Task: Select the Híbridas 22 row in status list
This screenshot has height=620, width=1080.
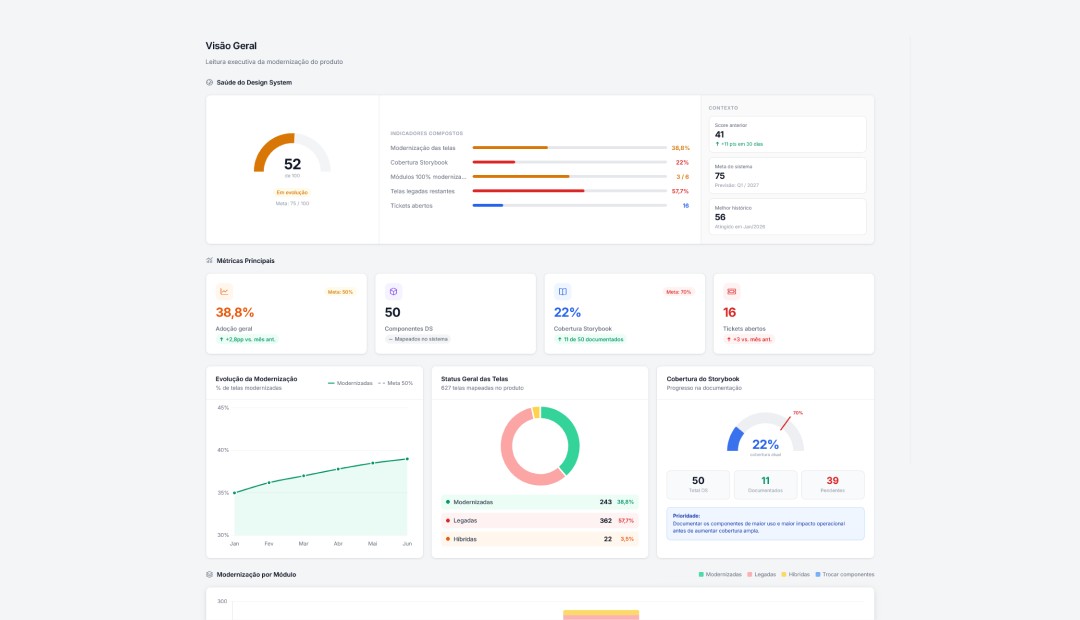Action: [x=539, y=539]
